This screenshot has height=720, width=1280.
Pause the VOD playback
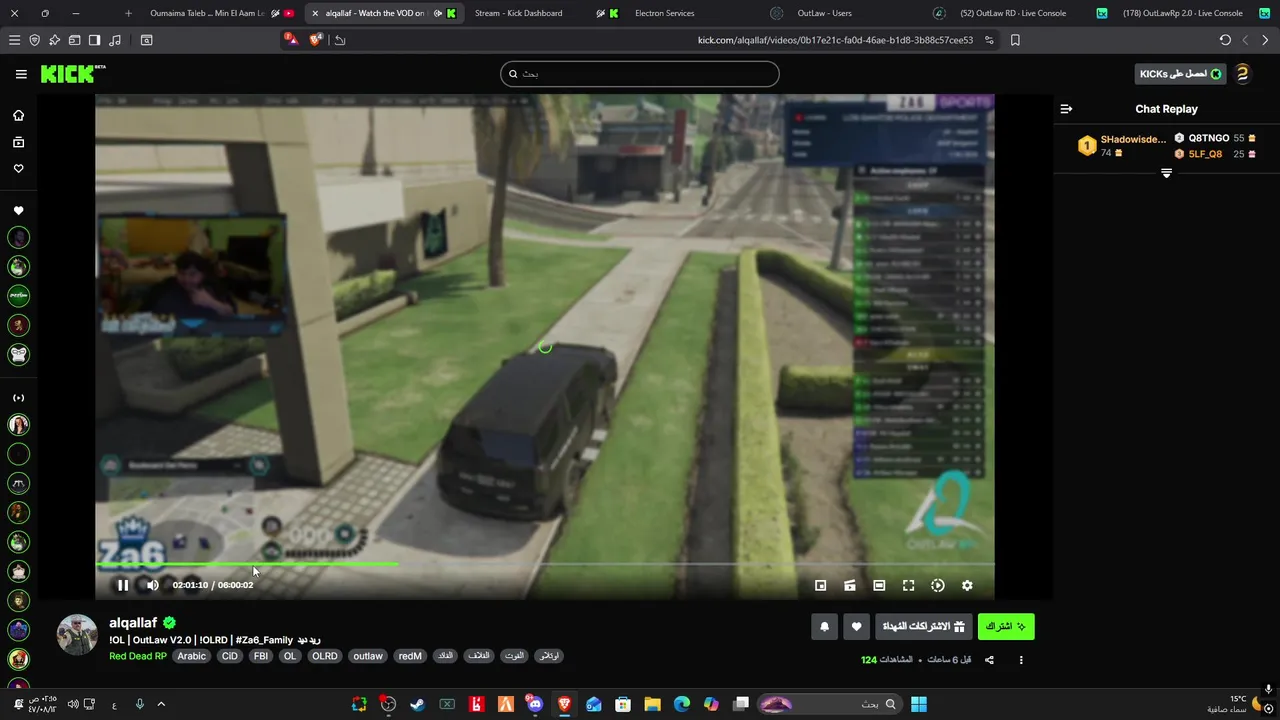123,585
